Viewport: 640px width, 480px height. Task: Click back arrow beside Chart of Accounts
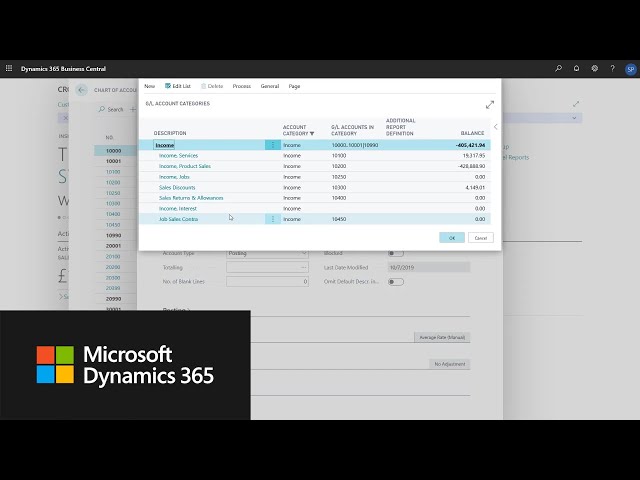pyautogui.click(x=82, y=90)
